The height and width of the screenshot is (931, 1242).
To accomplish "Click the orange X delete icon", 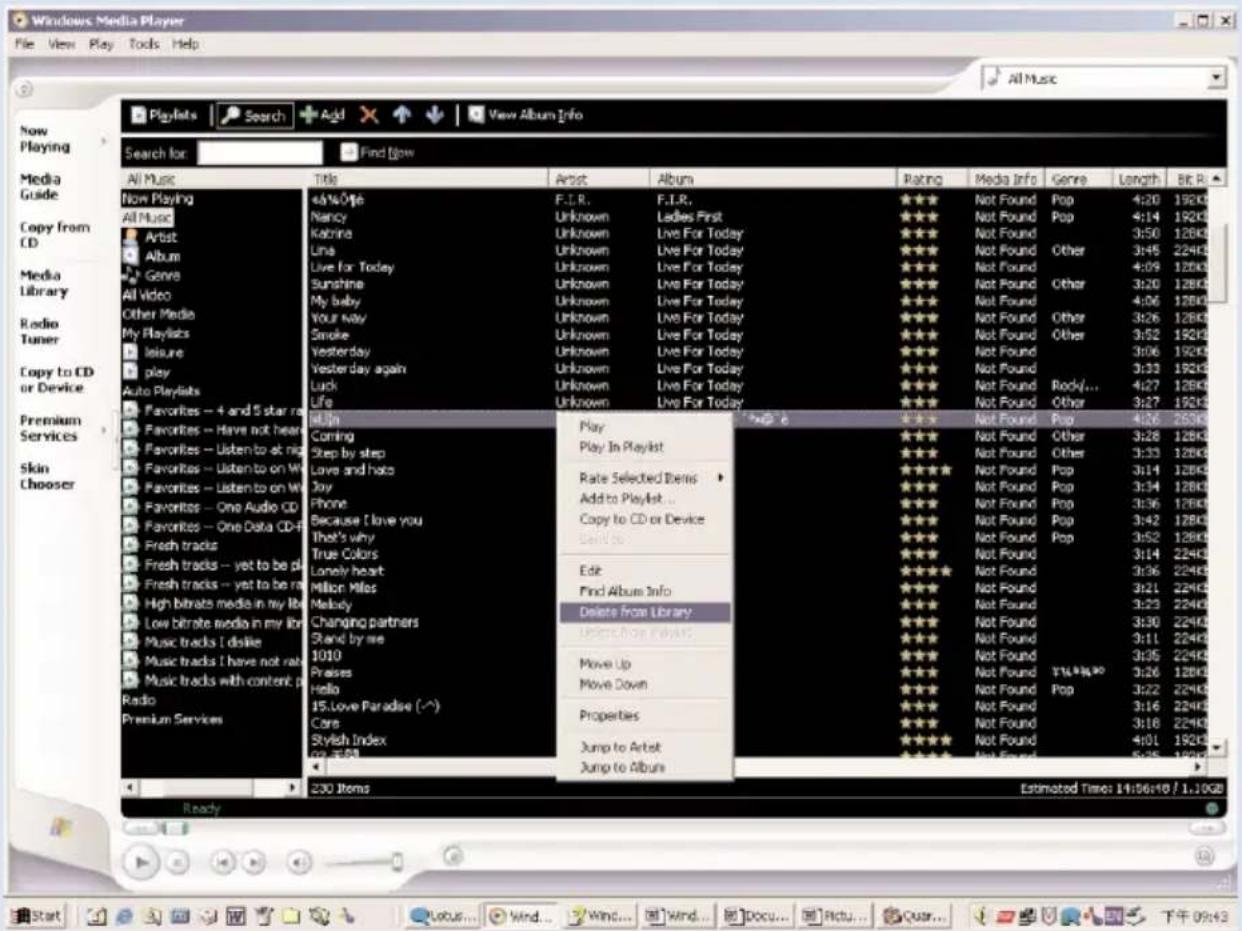I will 367,116.
